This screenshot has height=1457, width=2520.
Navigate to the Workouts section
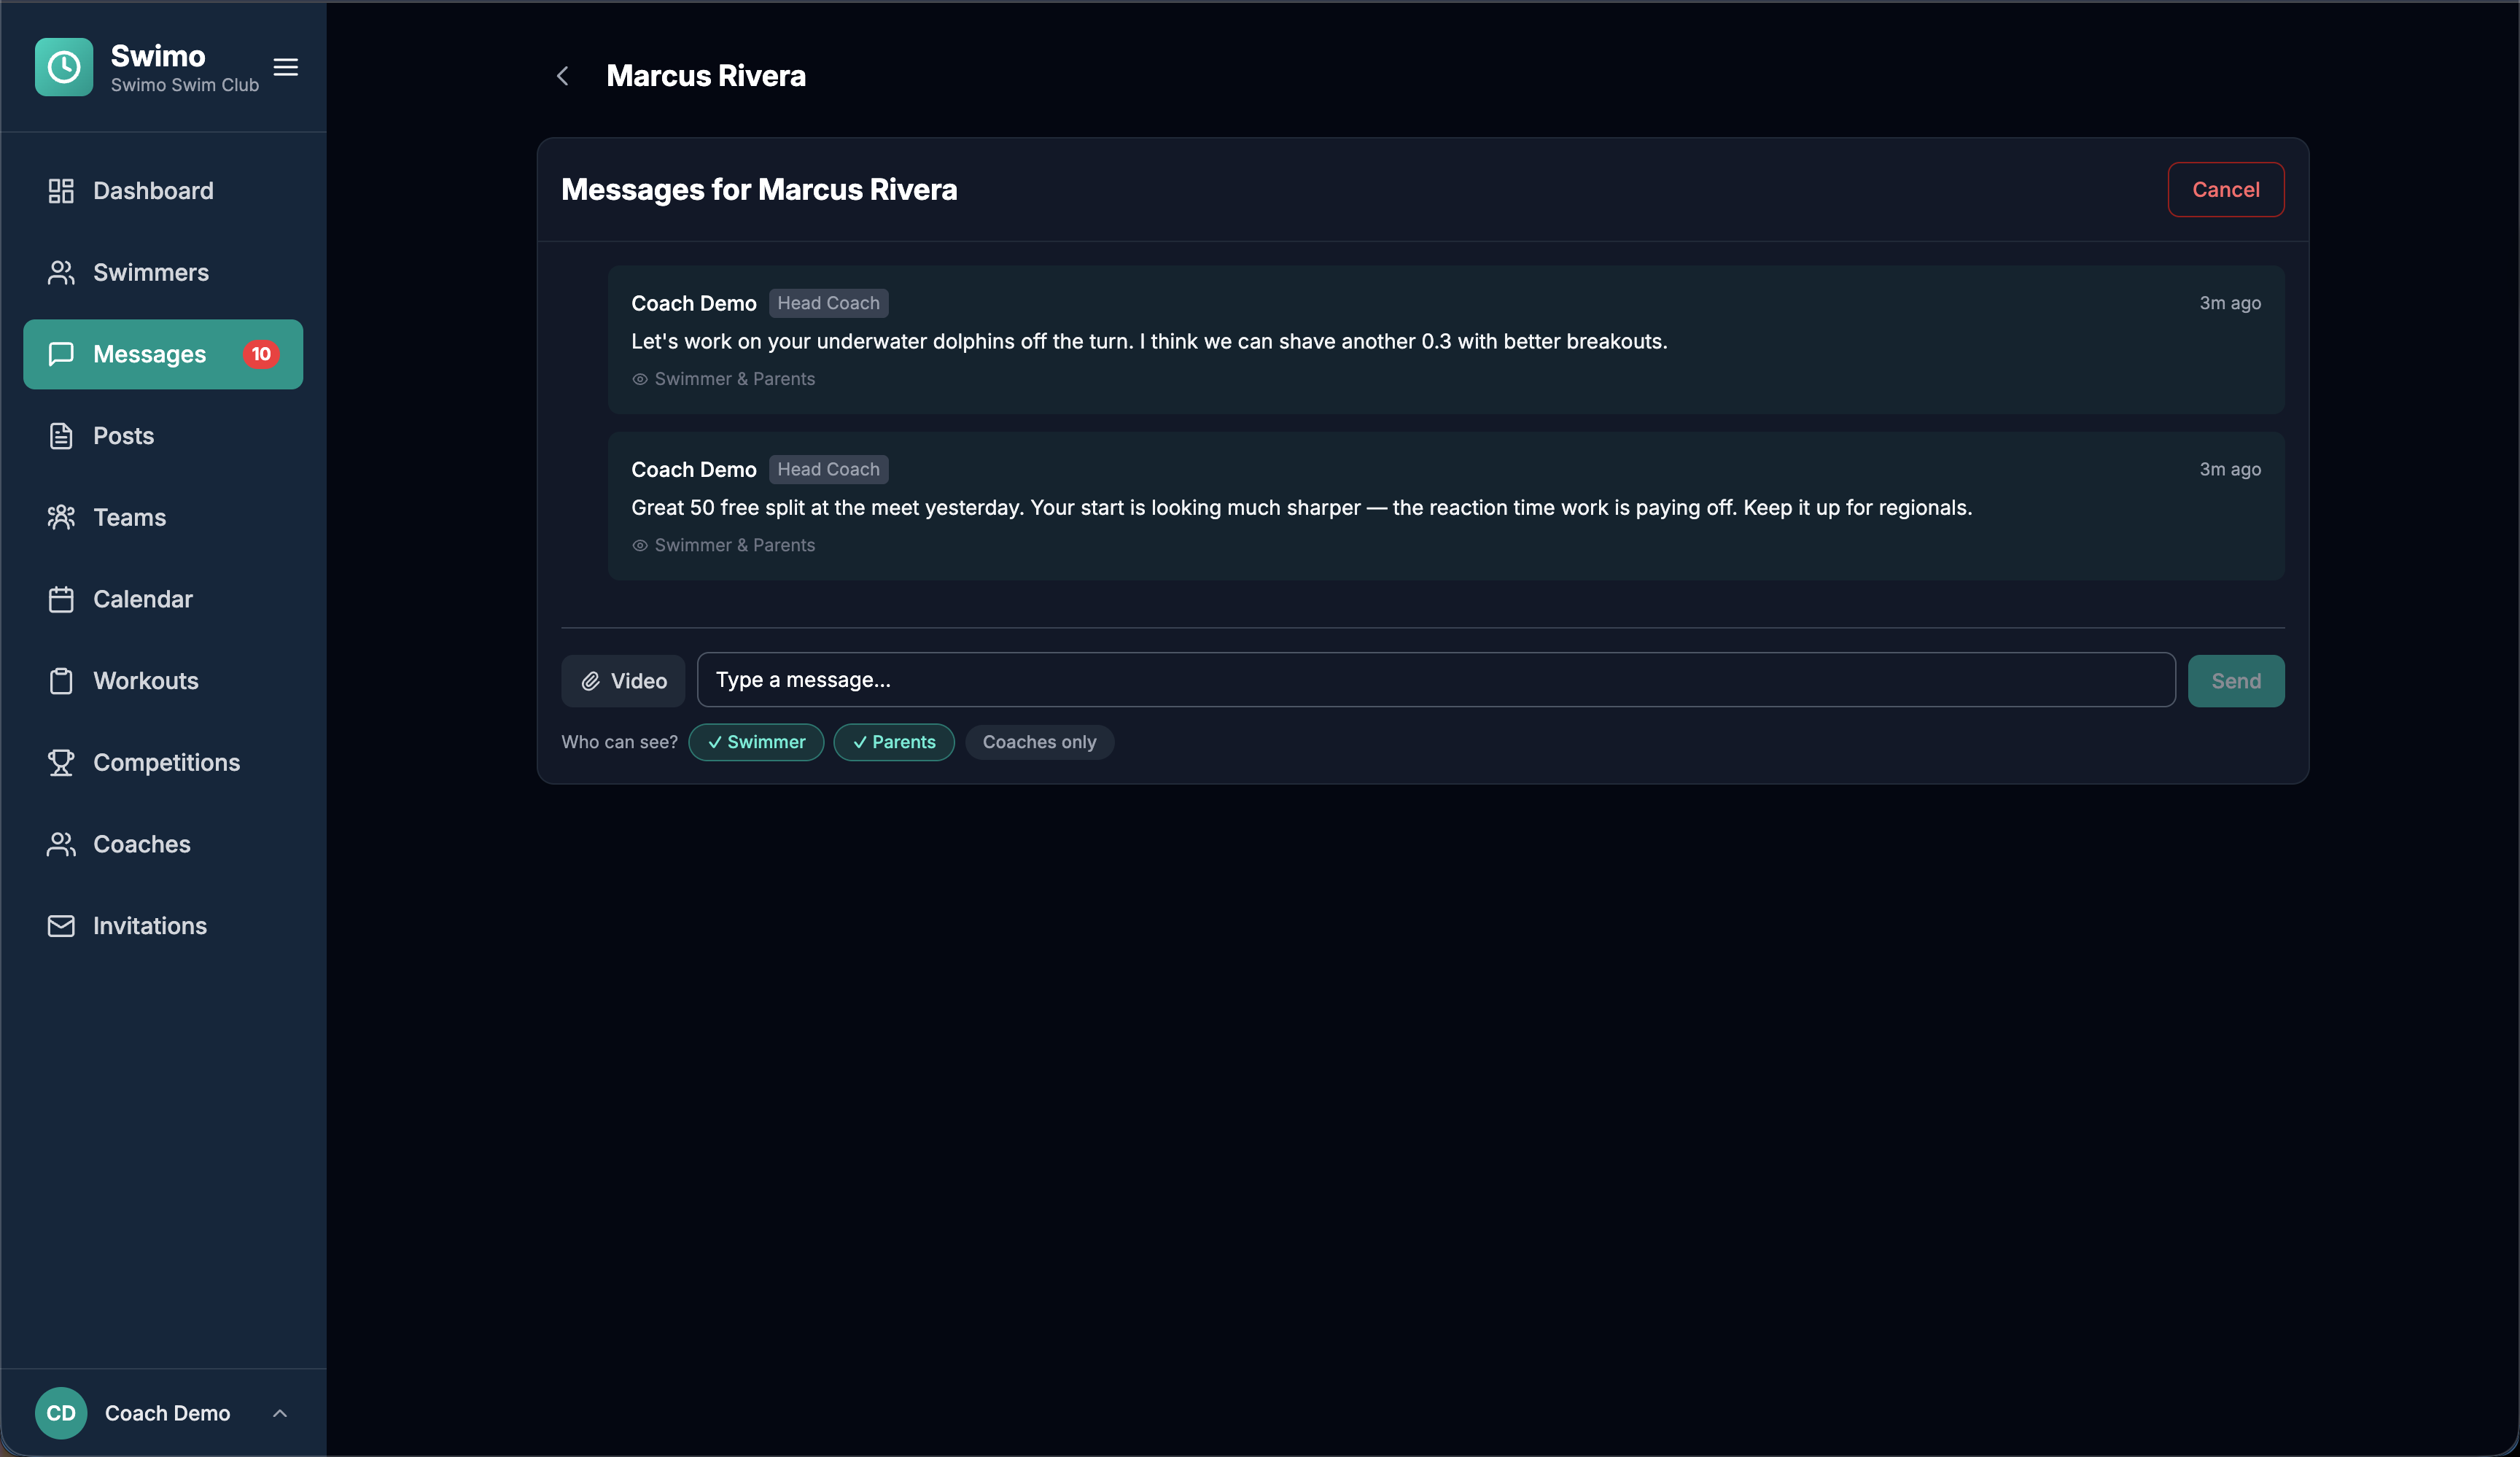[145, 680]
